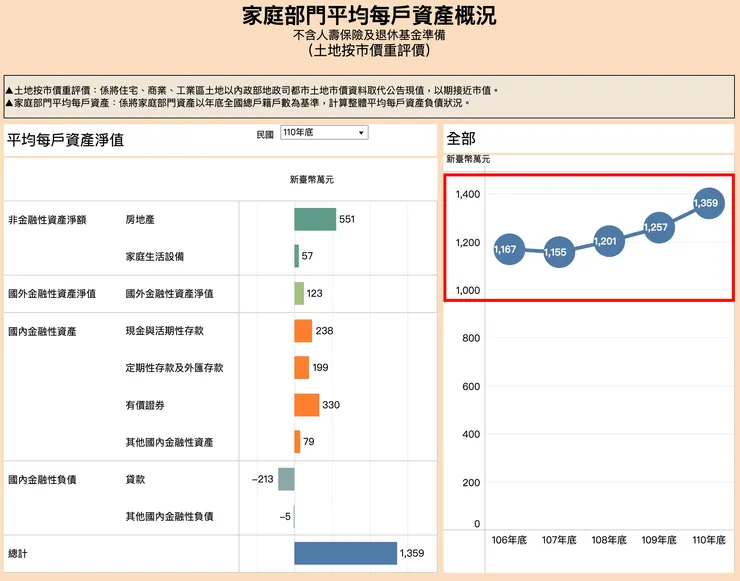Click the 現金與活期性存款 row label
Image resolution: width=740 pixels, height=581 pixels.
[165, 330]
